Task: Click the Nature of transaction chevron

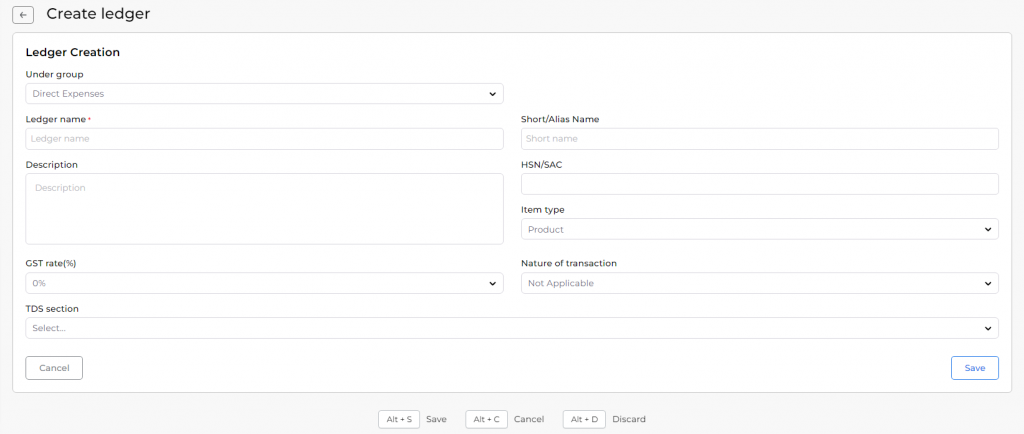Action: click(x=987, y=284)
